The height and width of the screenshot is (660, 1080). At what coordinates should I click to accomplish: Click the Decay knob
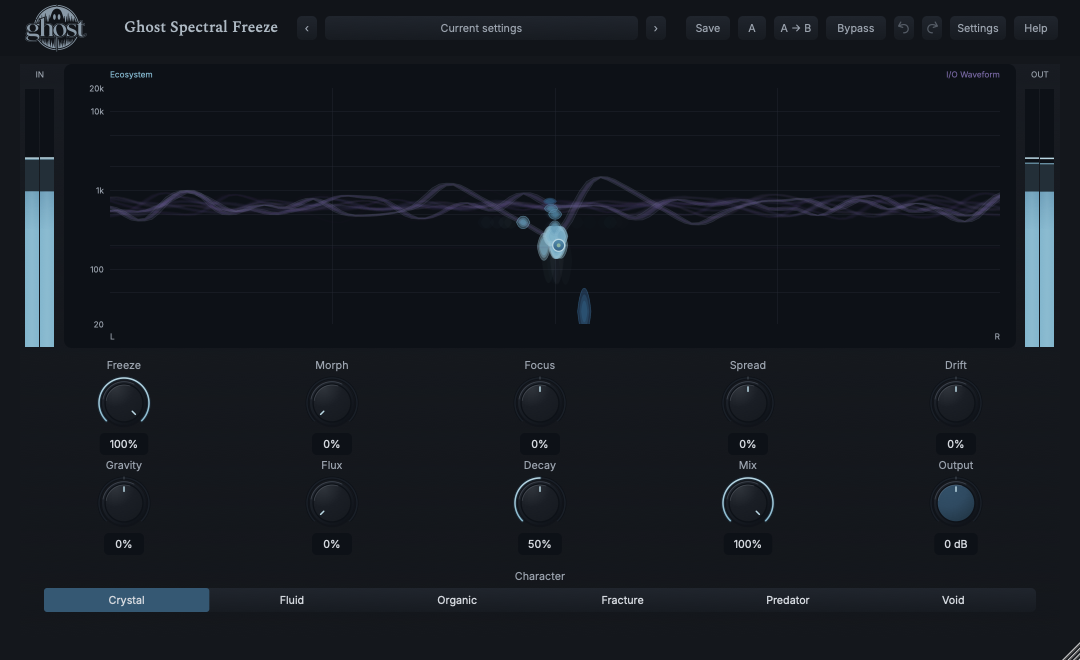click(x=539, y=503)
